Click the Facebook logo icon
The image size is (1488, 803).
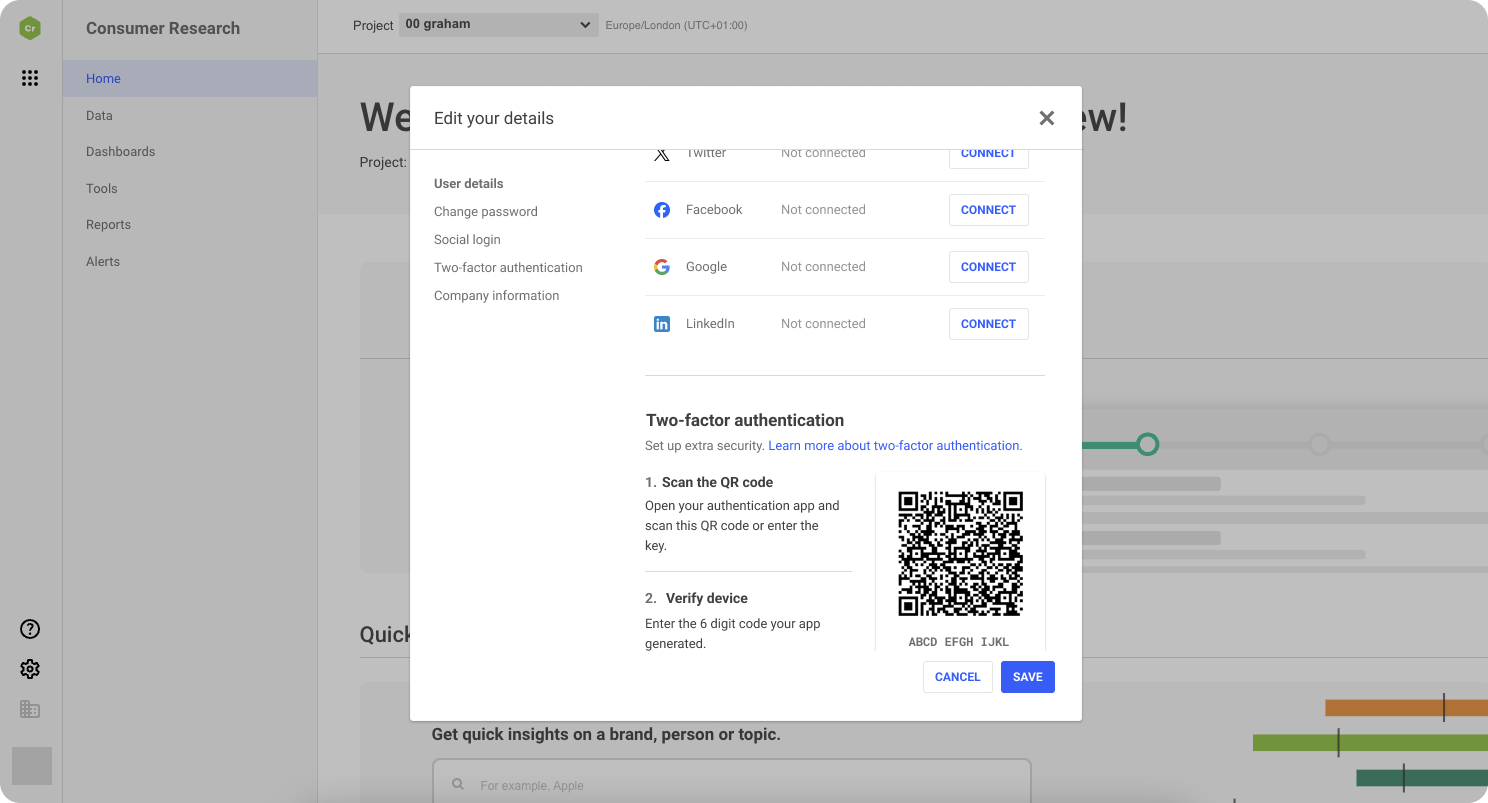click(662, 210)
